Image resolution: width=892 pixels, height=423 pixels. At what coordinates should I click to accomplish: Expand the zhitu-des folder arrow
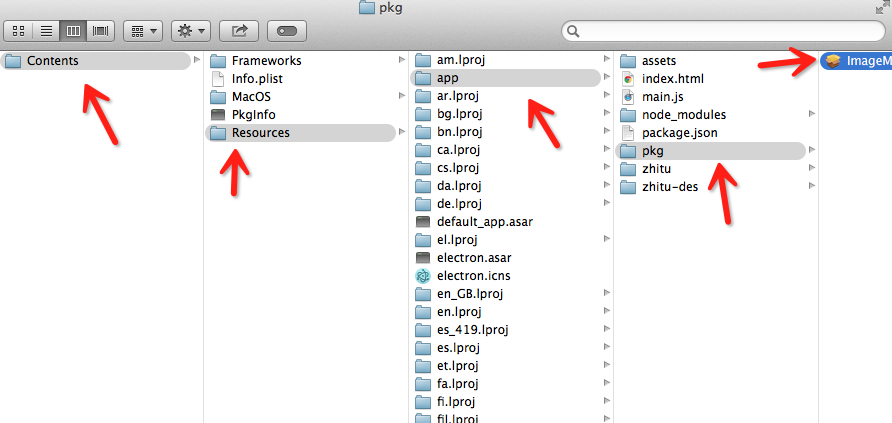(x=812, y=185)
